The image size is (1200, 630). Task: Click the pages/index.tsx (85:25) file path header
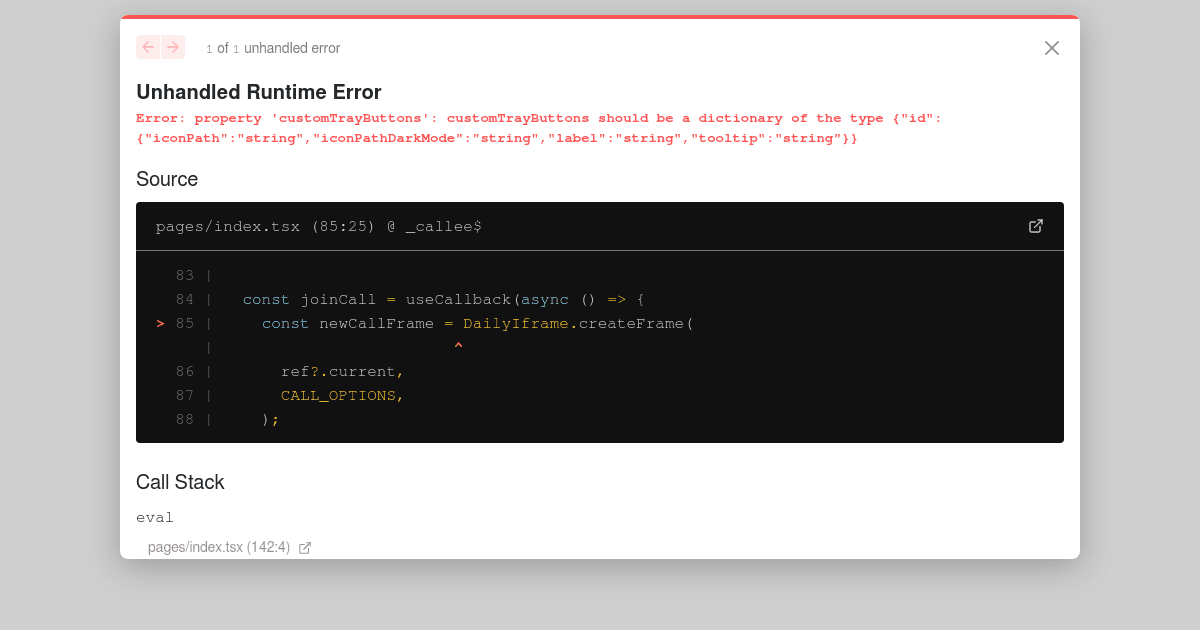coord(319,226)
